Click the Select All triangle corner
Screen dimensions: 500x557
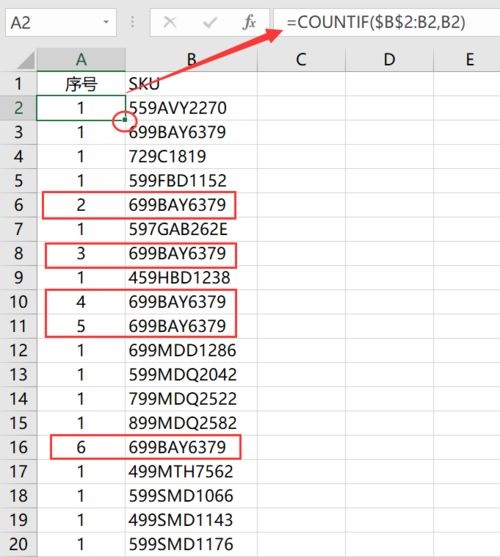[26, 60]
